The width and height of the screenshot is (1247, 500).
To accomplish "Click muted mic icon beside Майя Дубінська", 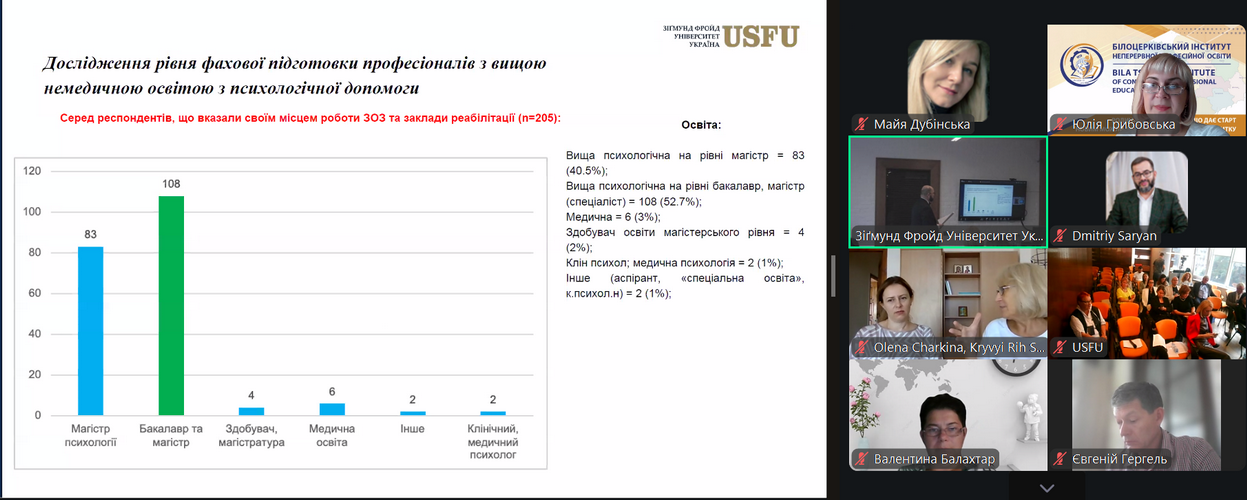I will pyautogui.click(x=861, y=125).
